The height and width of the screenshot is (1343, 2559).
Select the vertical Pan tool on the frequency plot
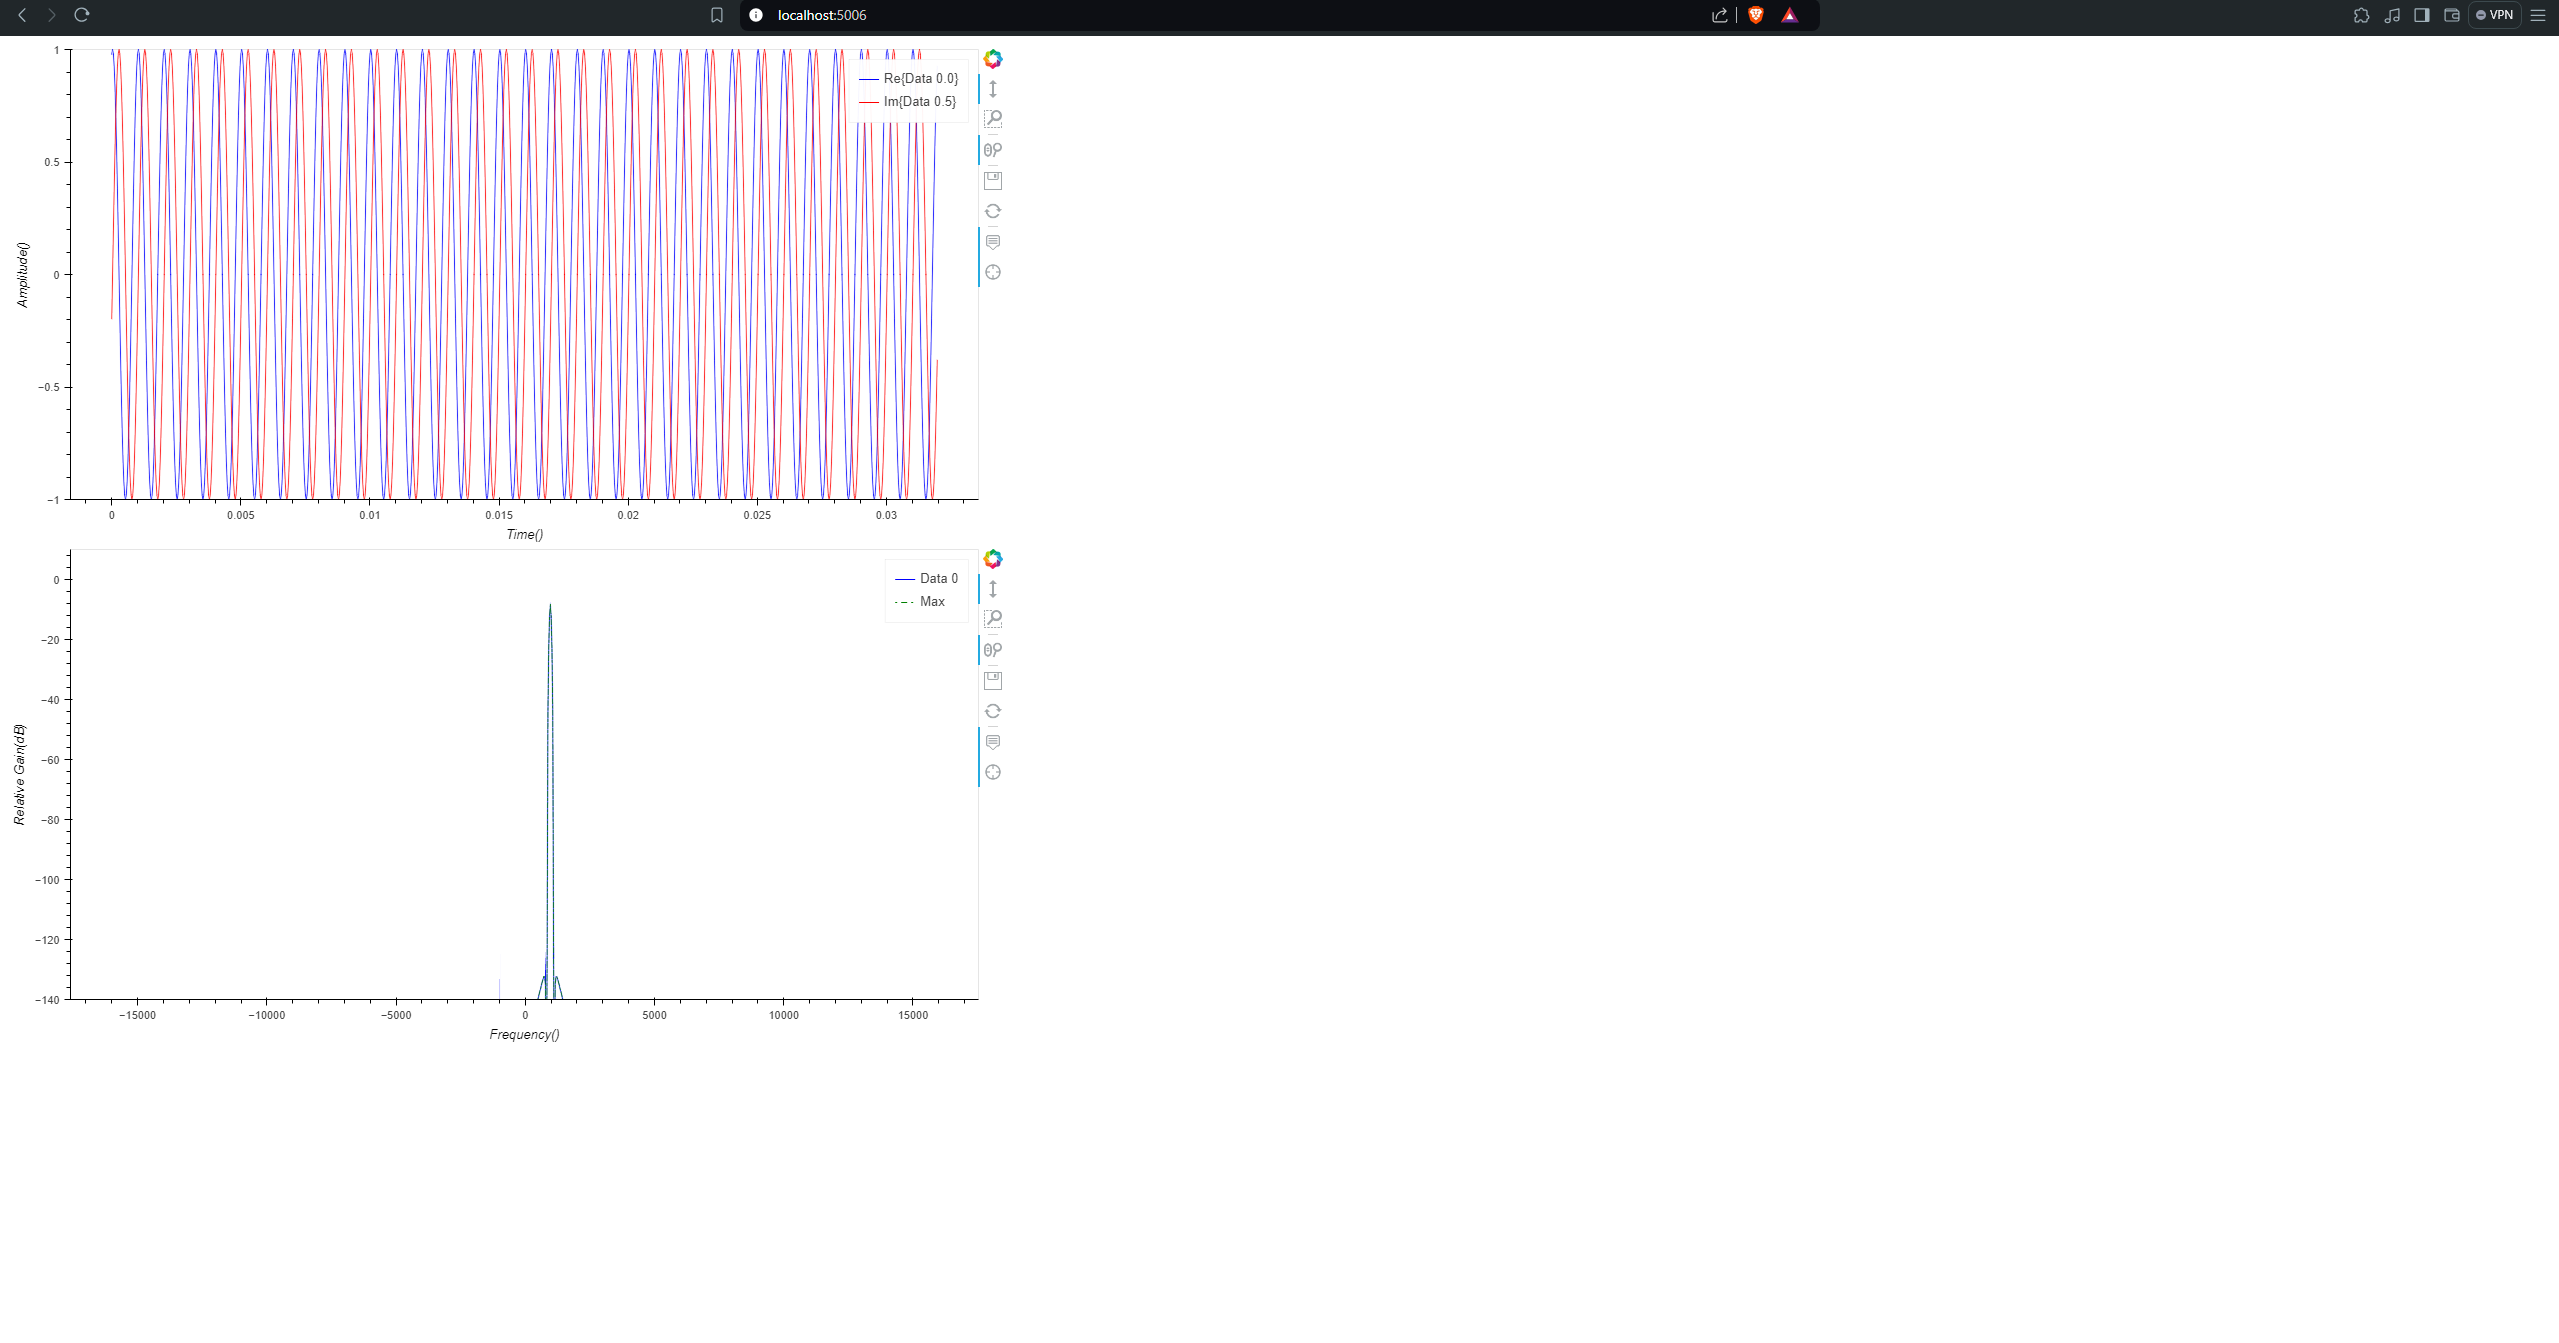[x=992, y=589]
